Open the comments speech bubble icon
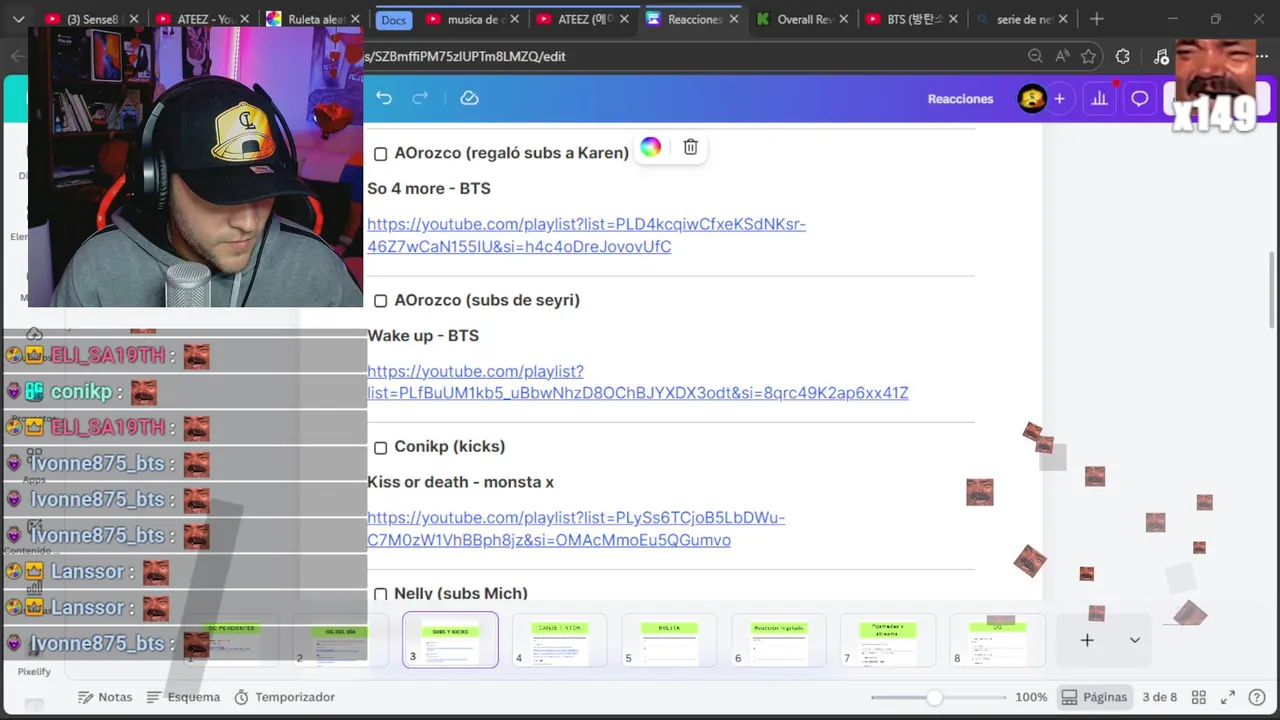Image resolution: width=1280 pixels, height=720 pixels. 1139,98
